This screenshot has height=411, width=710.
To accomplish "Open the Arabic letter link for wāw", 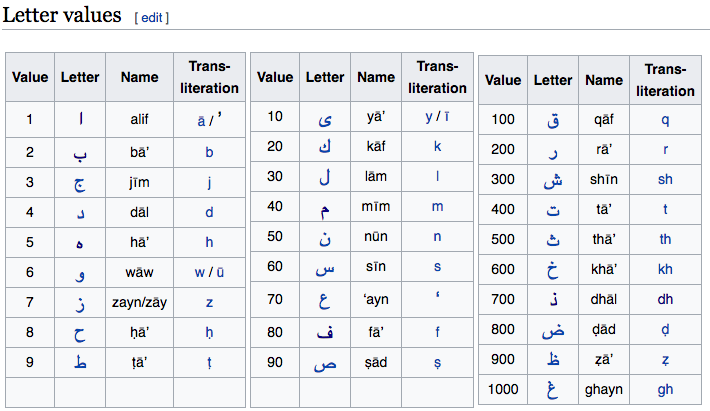I will (x=80, y=273).
